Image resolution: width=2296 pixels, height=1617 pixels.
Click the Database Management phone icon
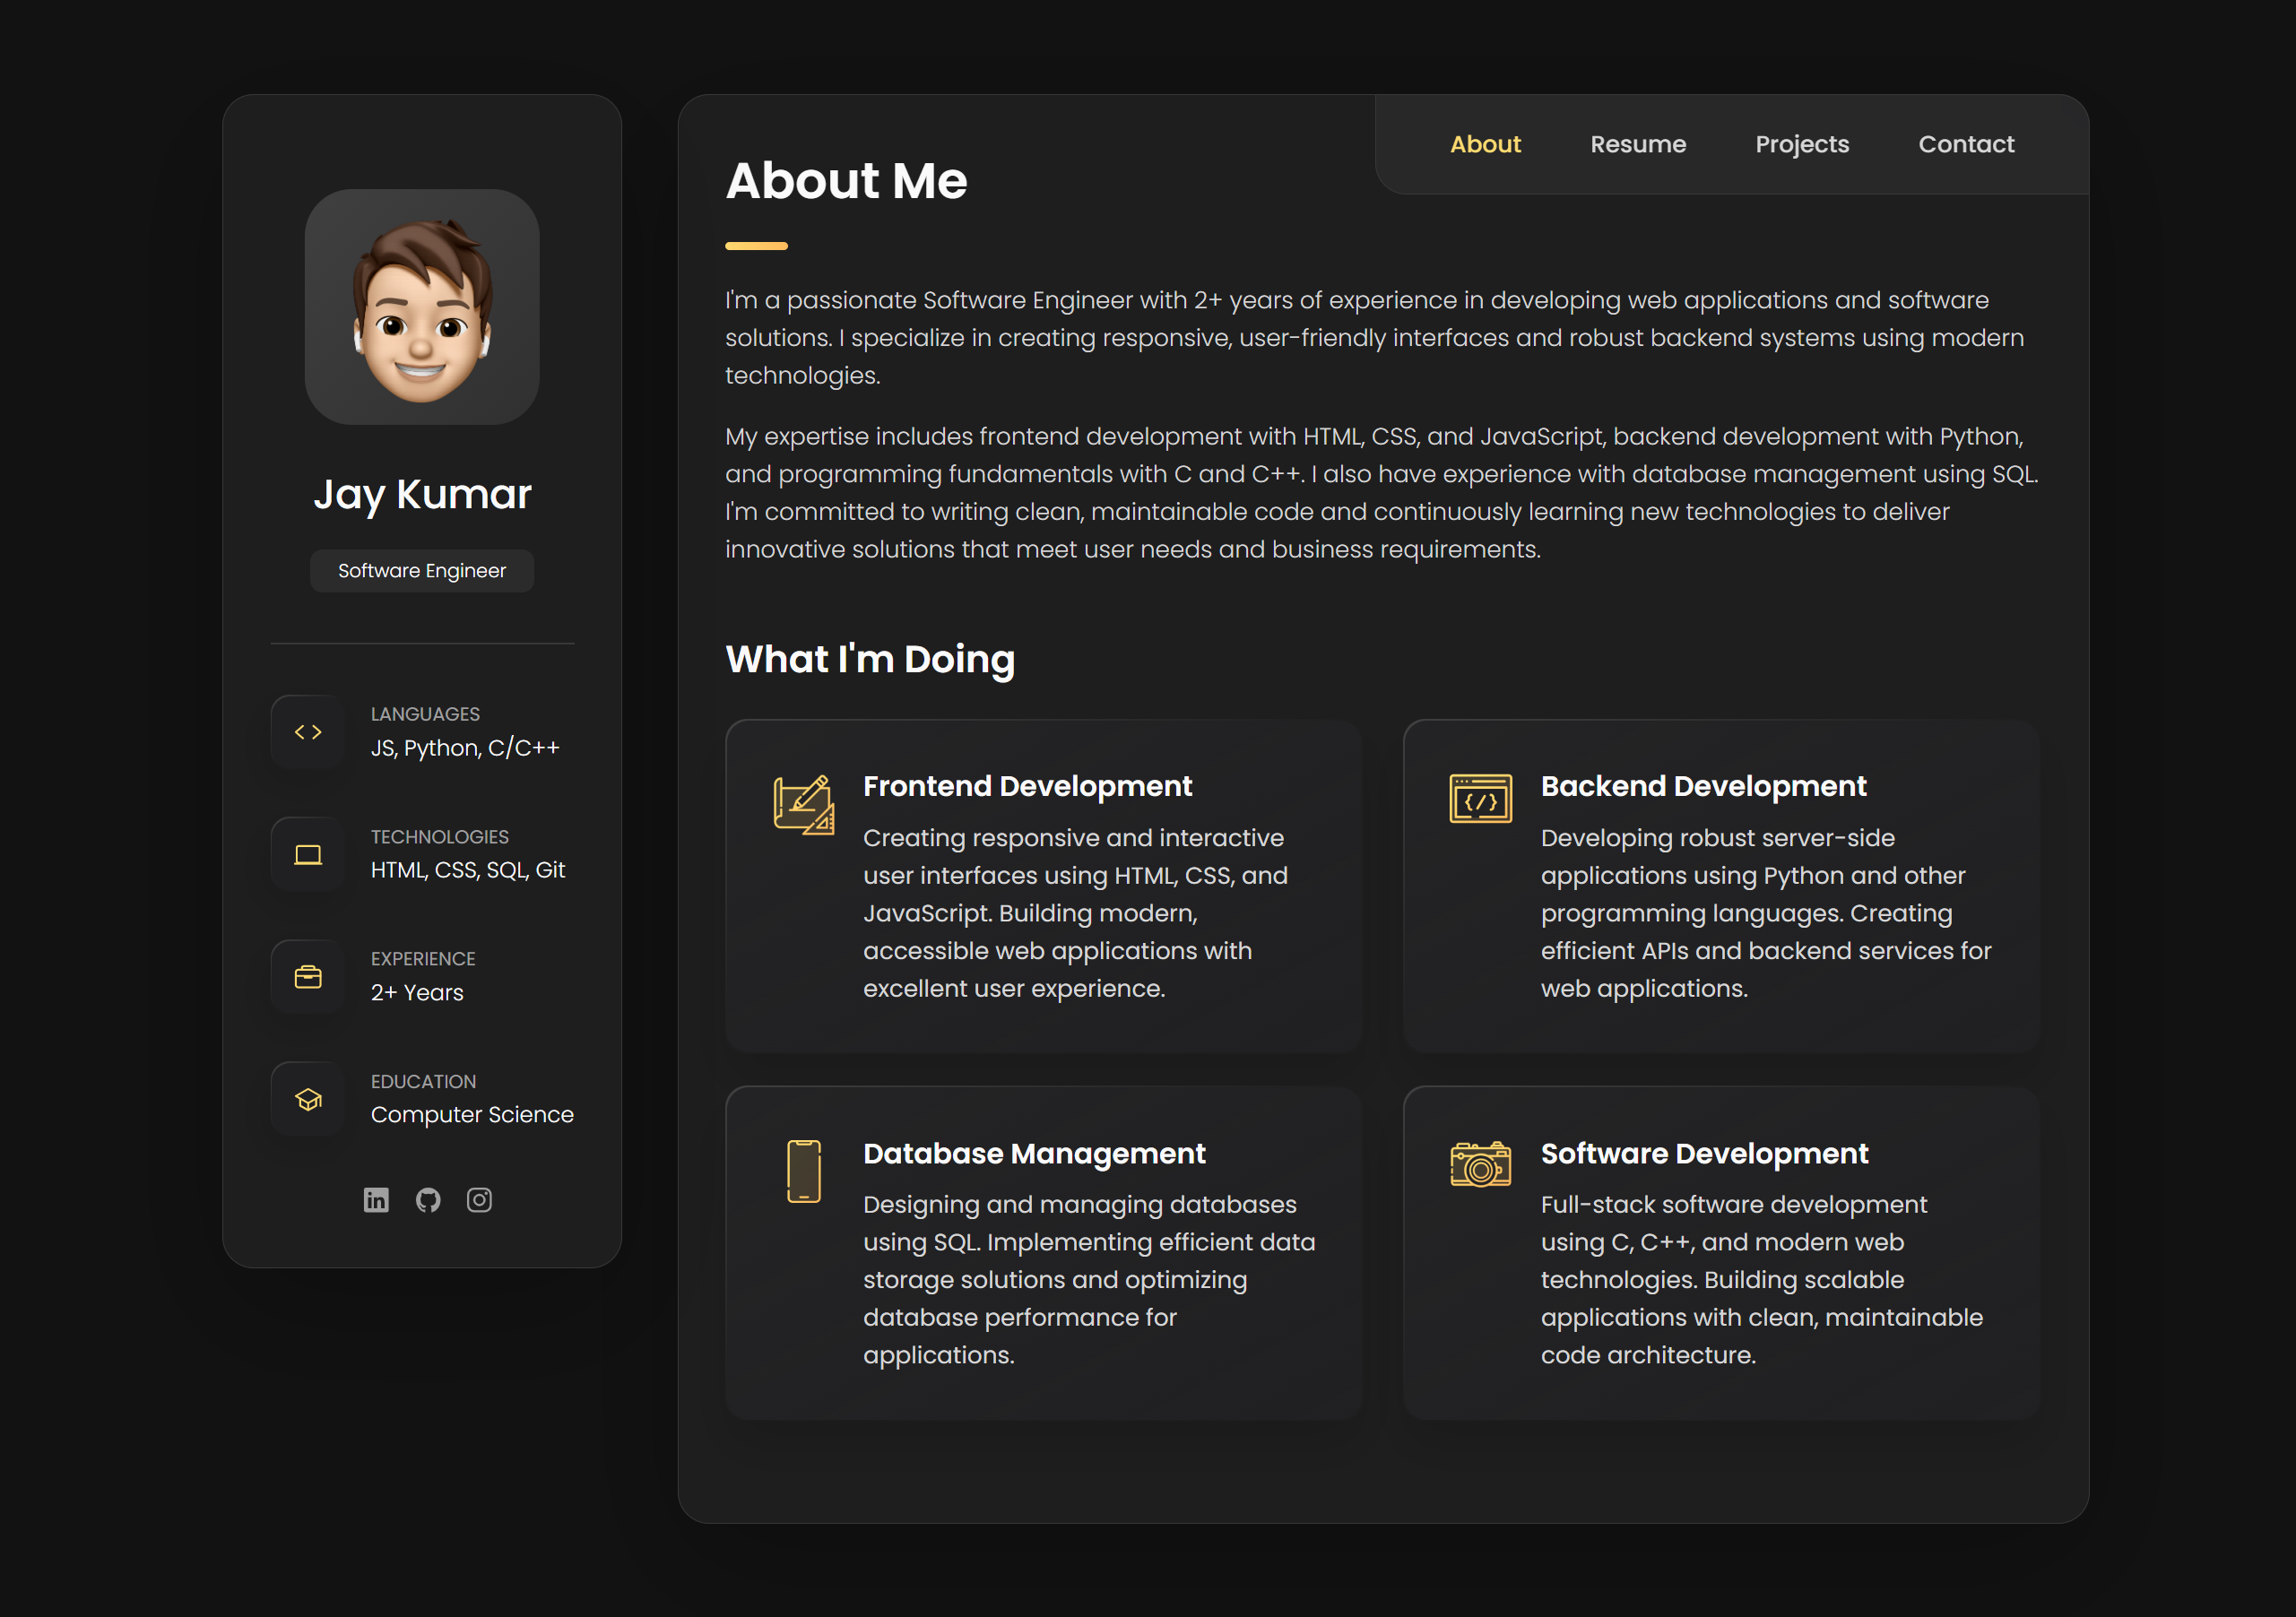(x=803, y=1171)
